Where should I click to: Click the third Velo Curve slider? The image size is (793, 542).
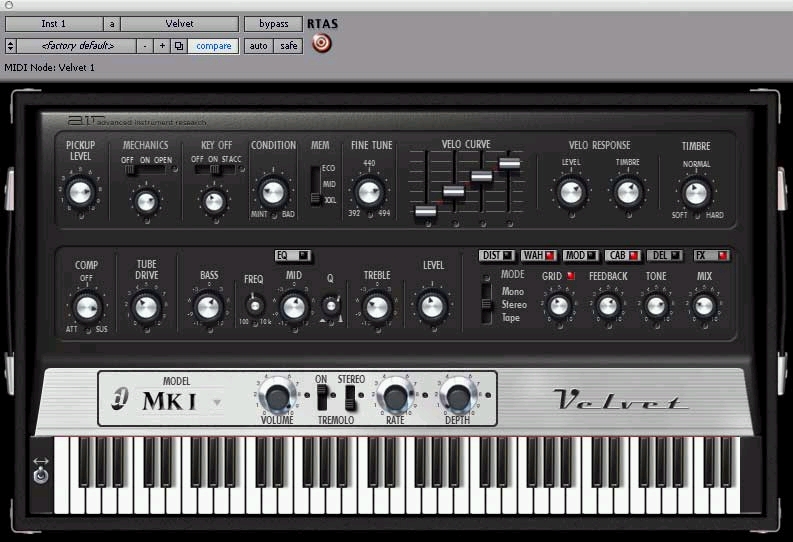pyautogui.click(x=481, y=176)
